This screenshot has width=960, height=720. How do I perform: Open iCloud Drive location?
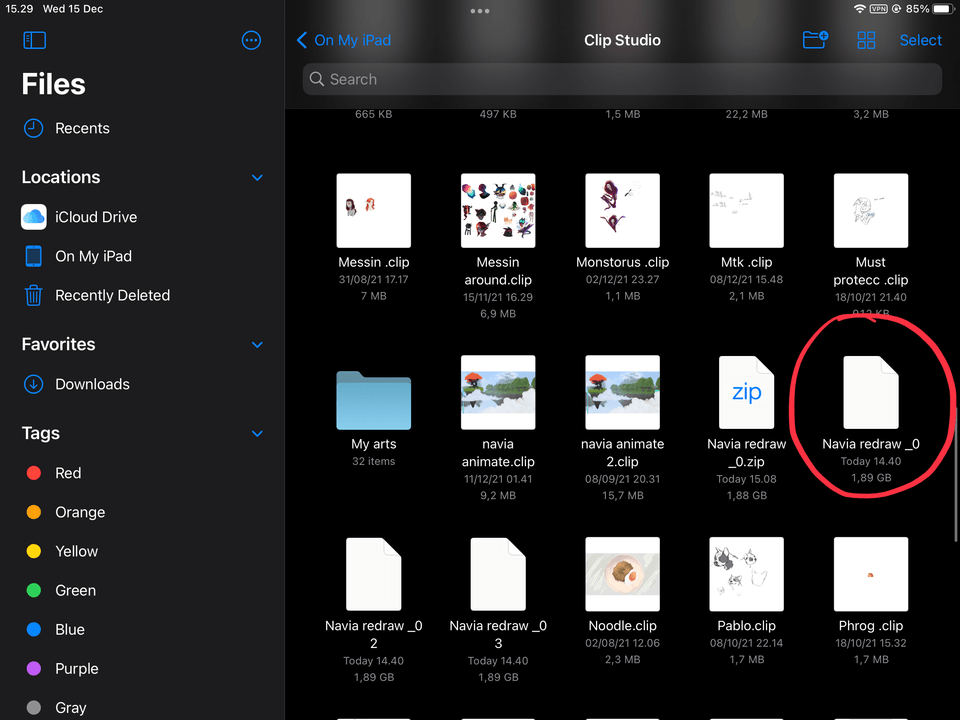(x=96, y=217)
